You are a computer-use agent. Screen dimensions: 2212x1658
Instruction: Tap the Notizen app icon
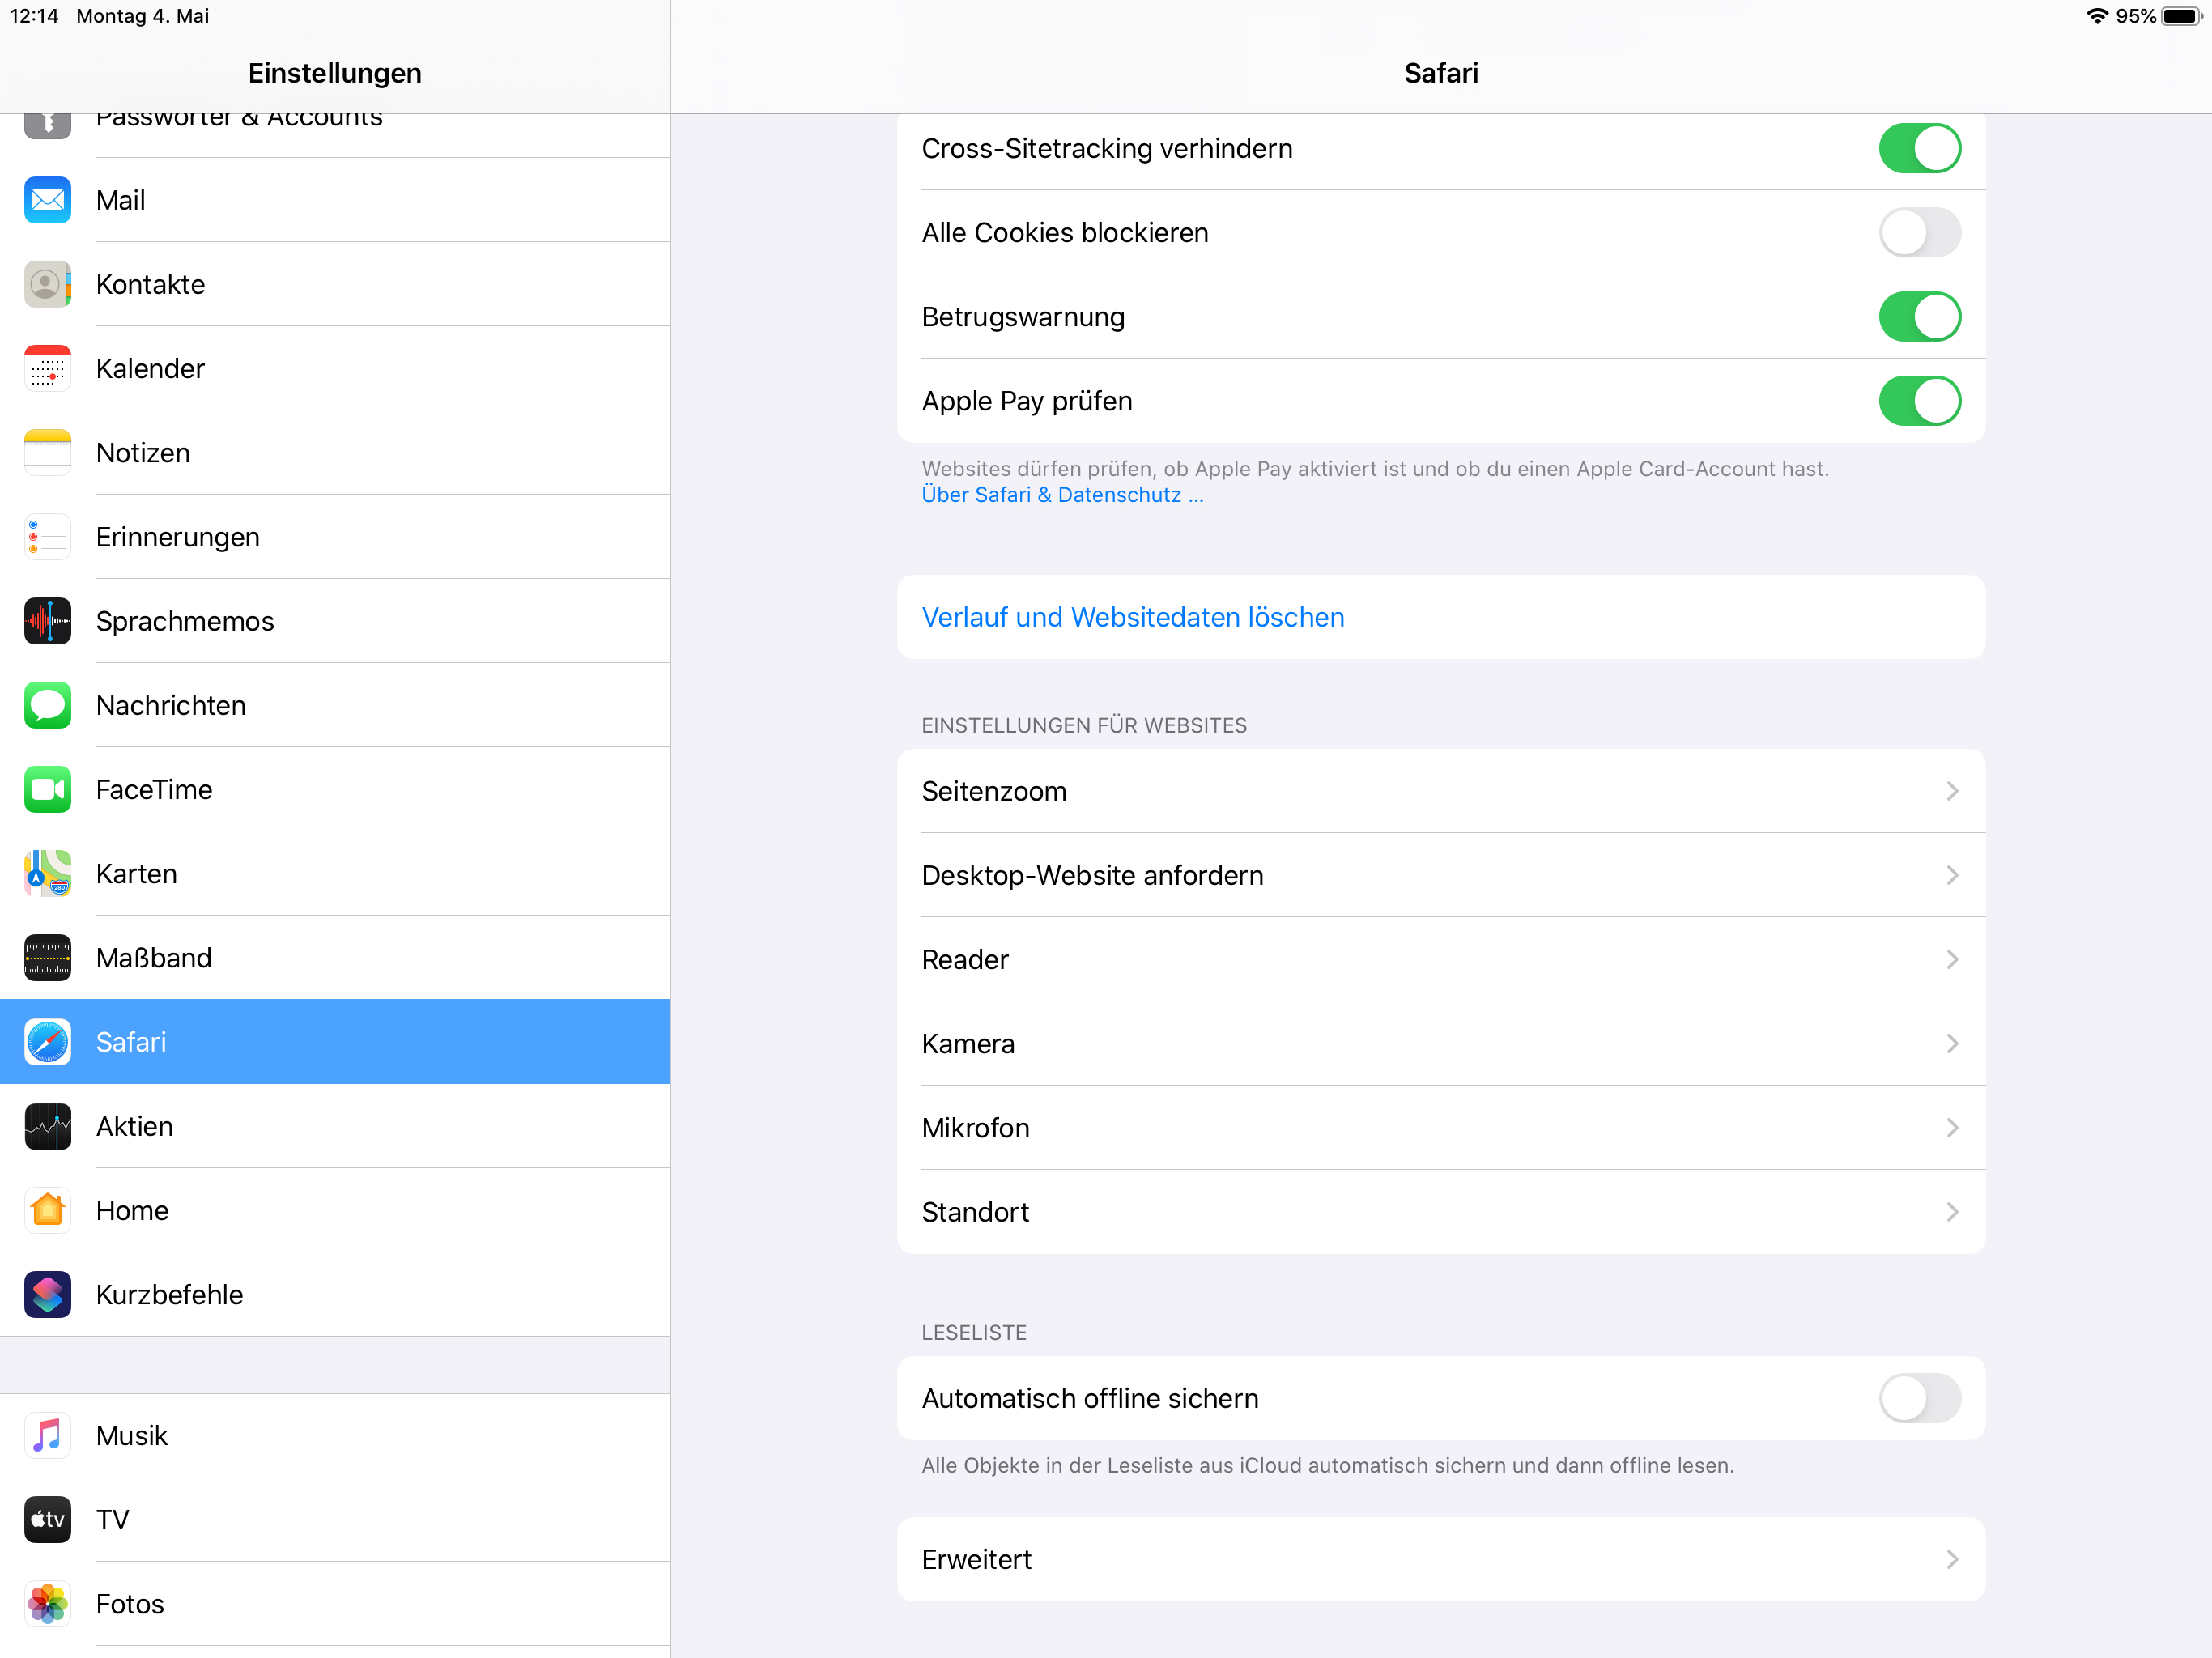[47, 452]
